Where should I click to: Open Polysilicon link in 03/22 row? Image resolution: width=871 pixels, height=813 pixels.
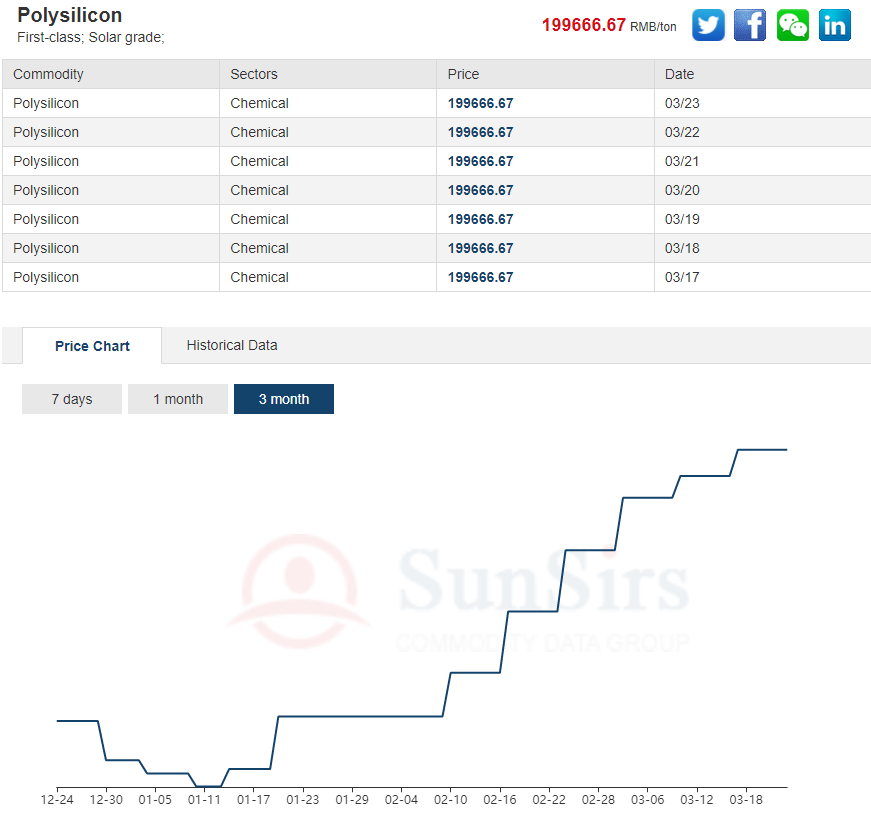coord(46,132)
